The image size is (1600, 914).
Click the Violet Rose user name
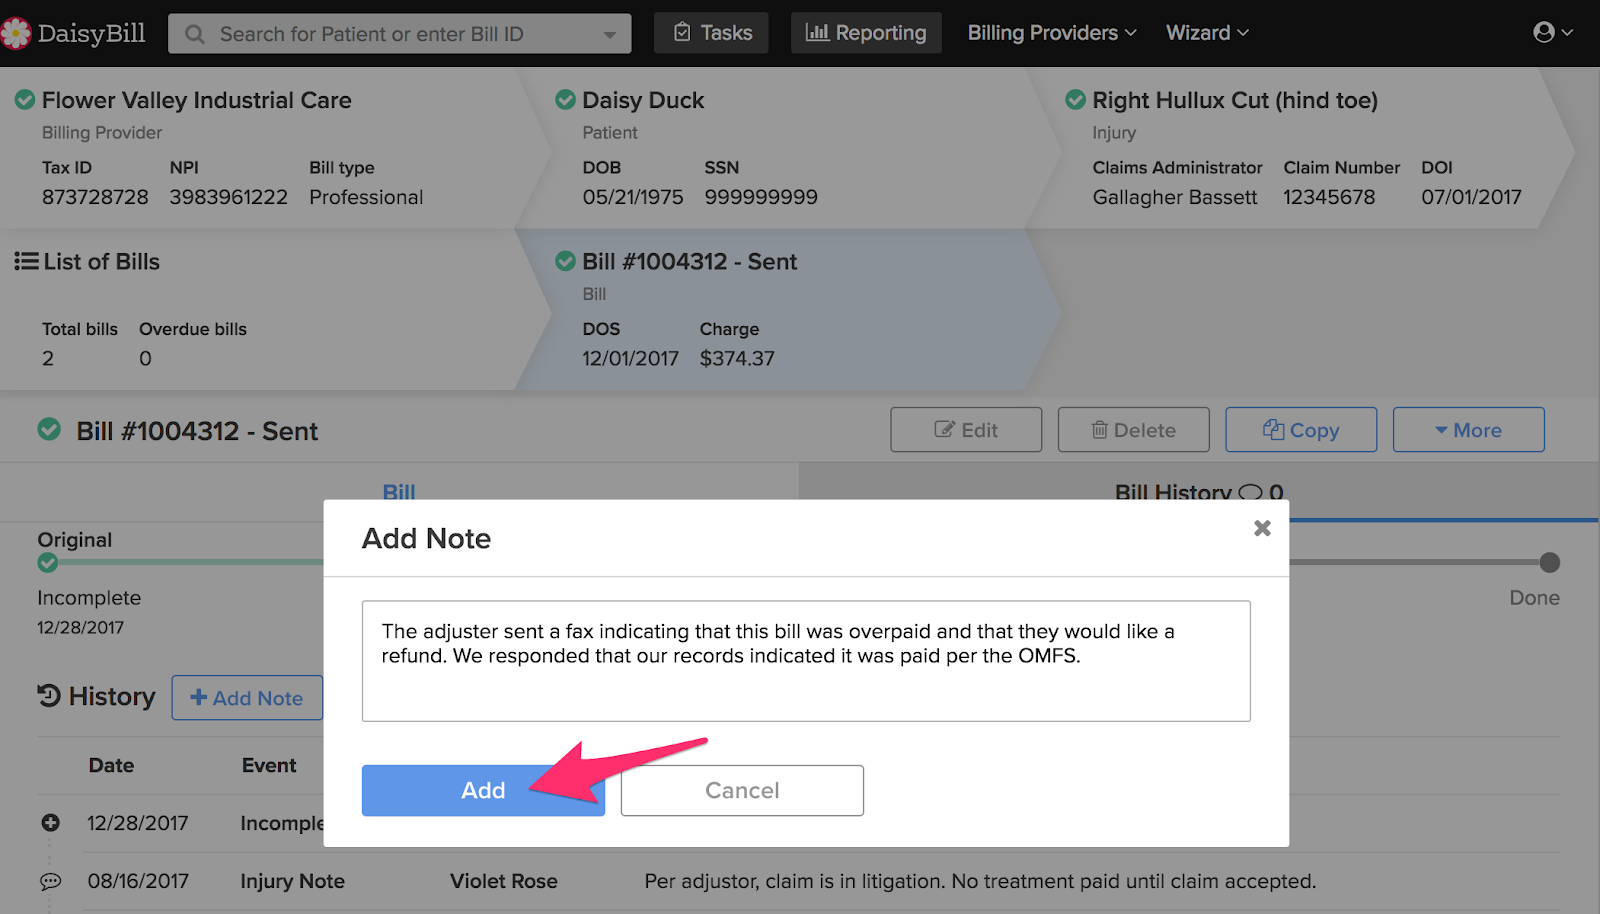coord(504,881)
